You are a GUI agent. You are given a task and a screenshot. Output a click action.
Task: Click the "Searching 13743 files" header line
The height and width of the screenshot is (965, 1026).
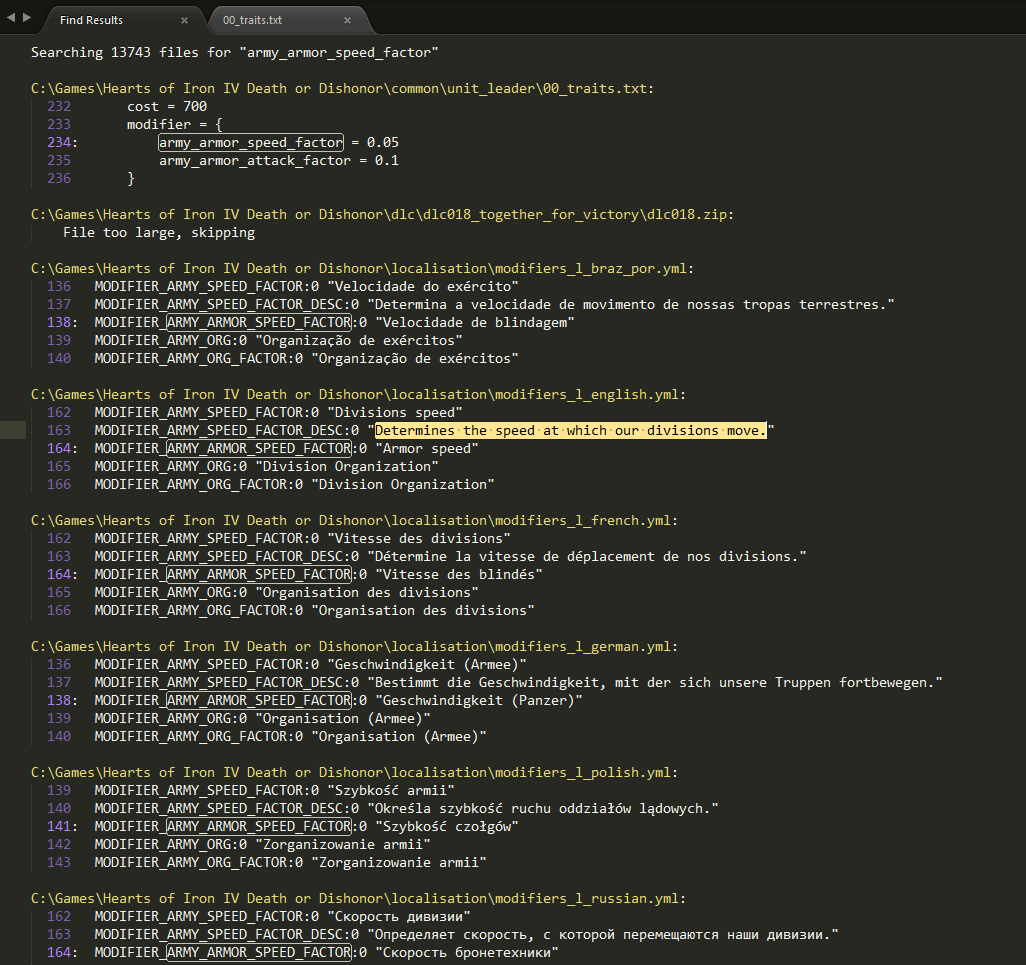tap(235, 52)
